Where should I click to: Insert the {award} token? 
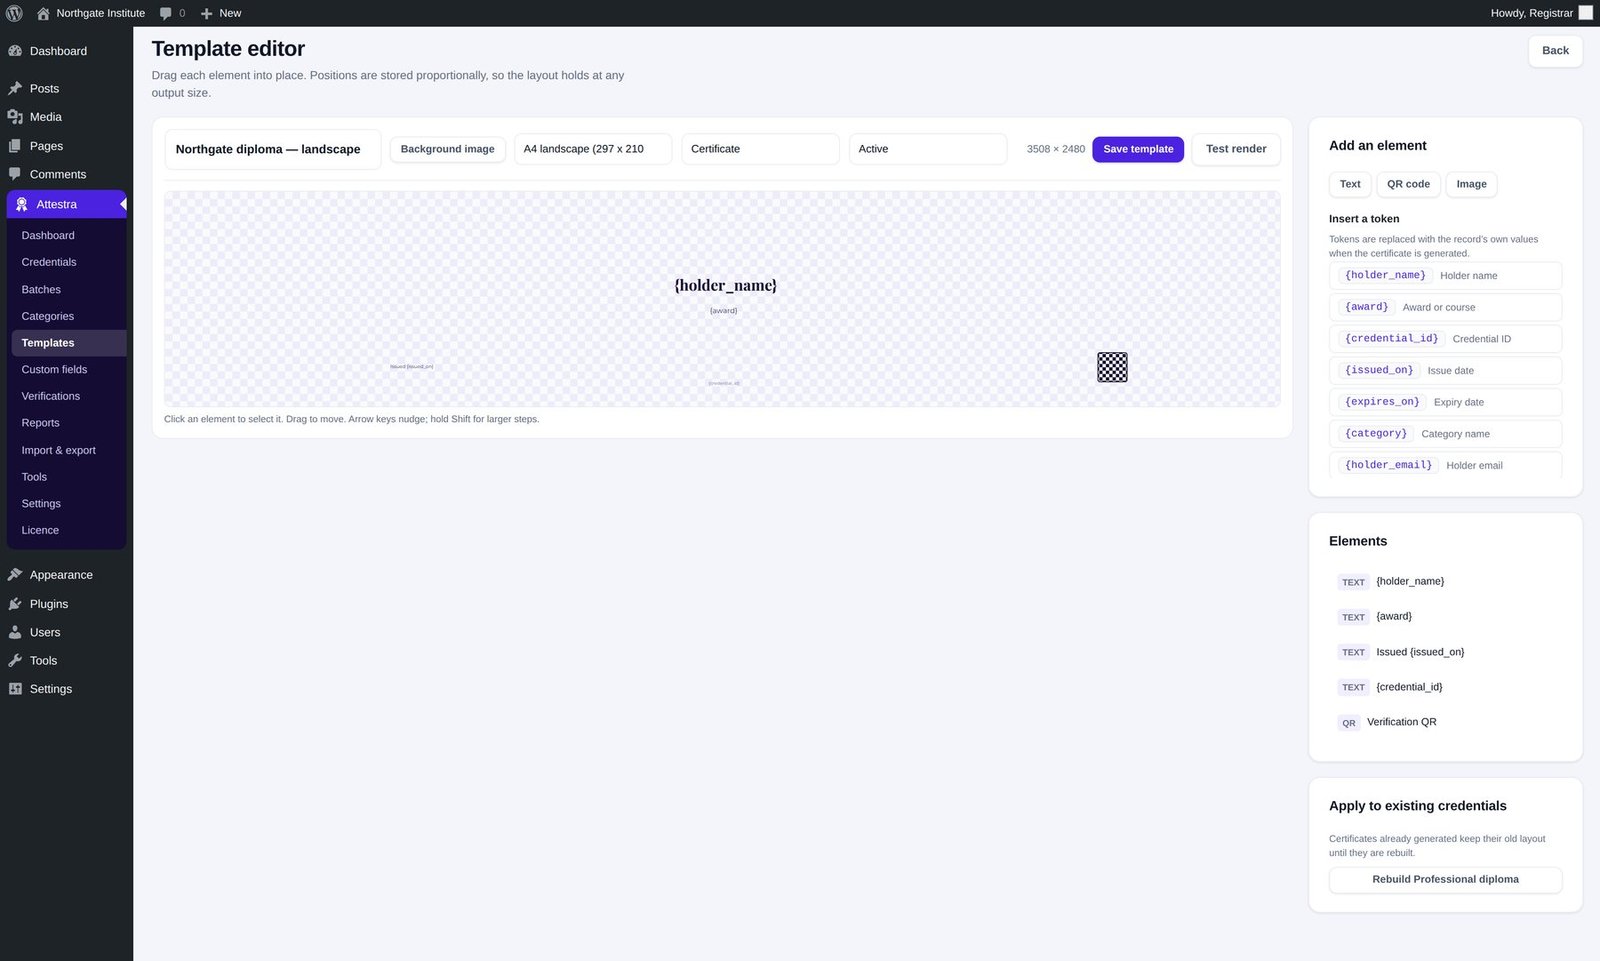pos(1445,307)
